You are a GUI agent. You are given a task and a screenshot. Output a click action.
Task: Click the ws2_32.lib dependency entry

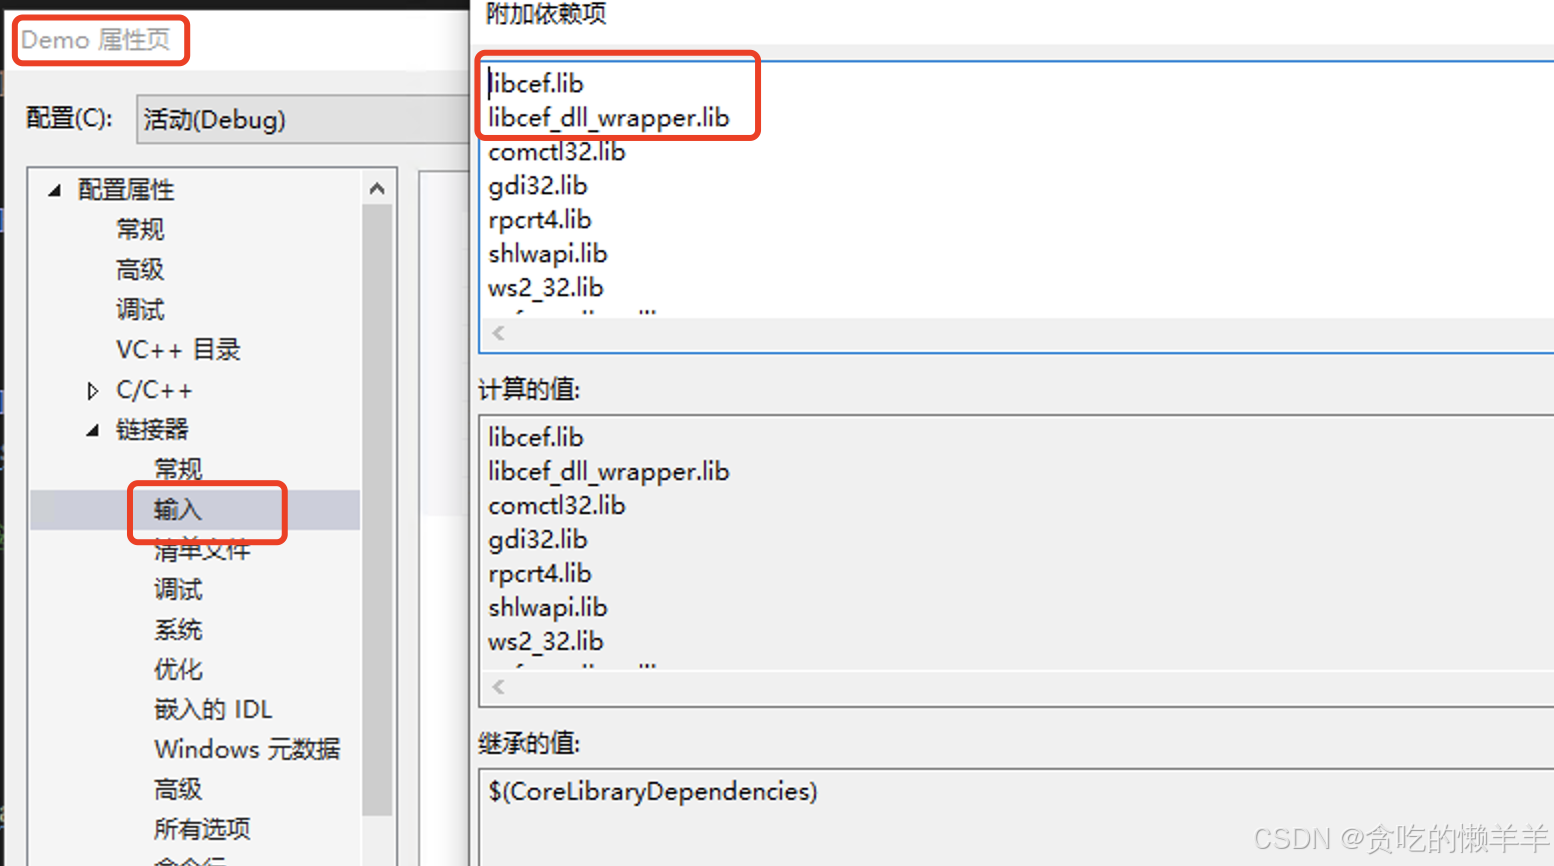545,288
